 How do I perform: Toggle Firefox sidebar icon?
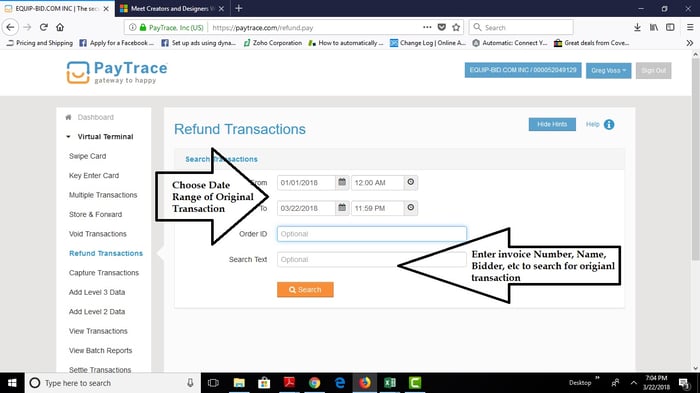click(x=670, y=27)
